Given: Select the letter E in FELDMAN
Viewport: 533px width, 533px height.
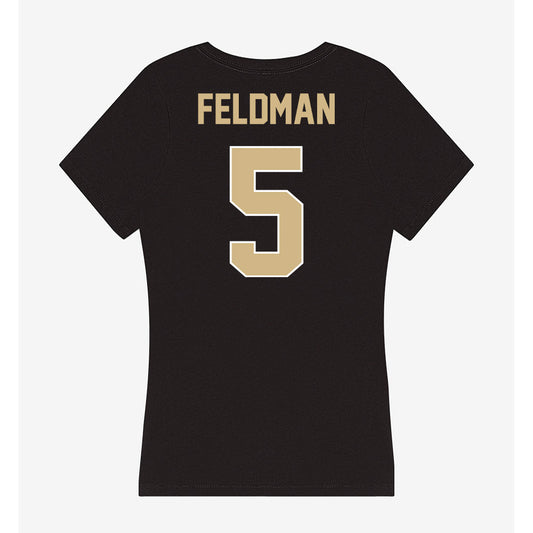Looking at the screenshot, I should point(224,109).
